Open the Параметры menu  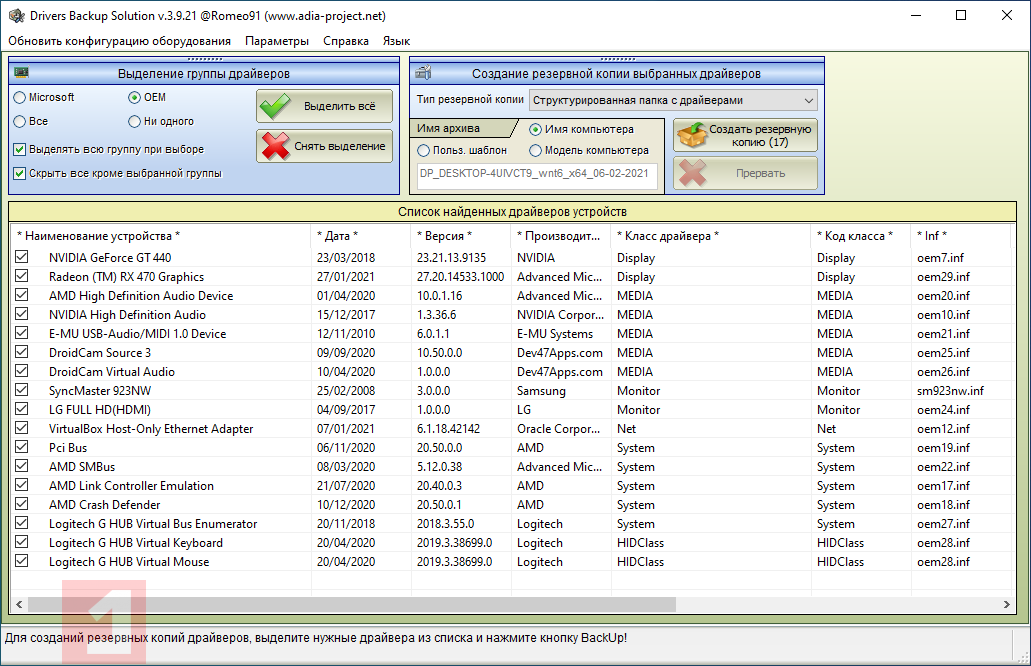coord(277,41)
